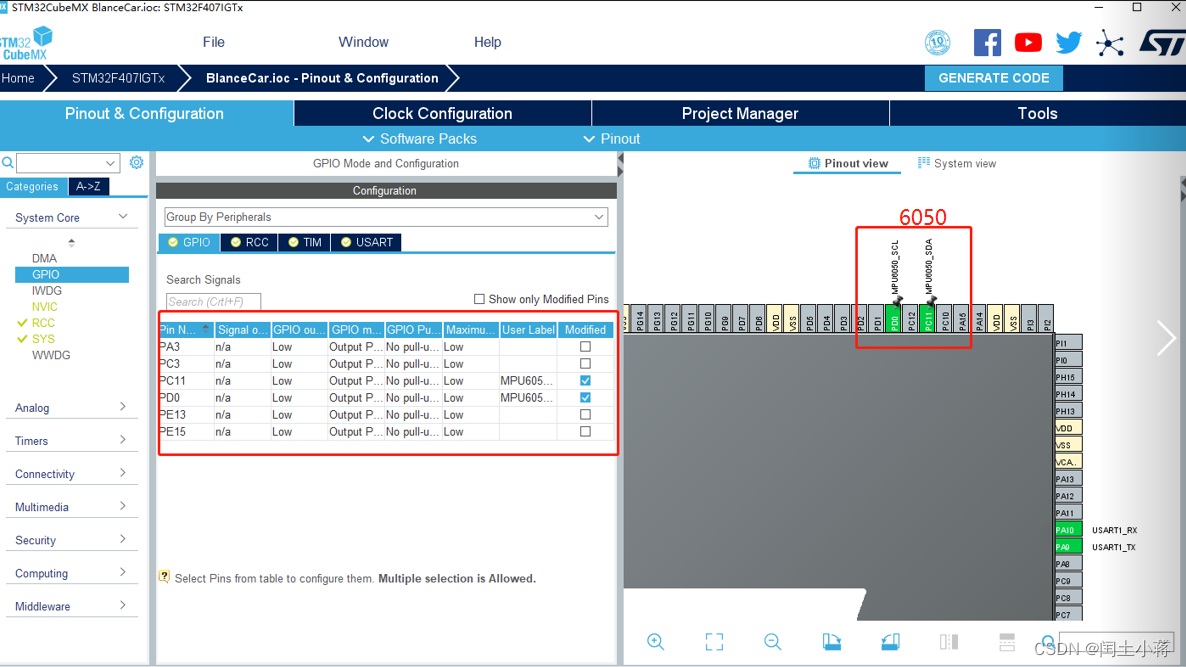This screenshot has height=667, width=1186.
Task: Click the vertical split view icon
Action: [948, 642]
